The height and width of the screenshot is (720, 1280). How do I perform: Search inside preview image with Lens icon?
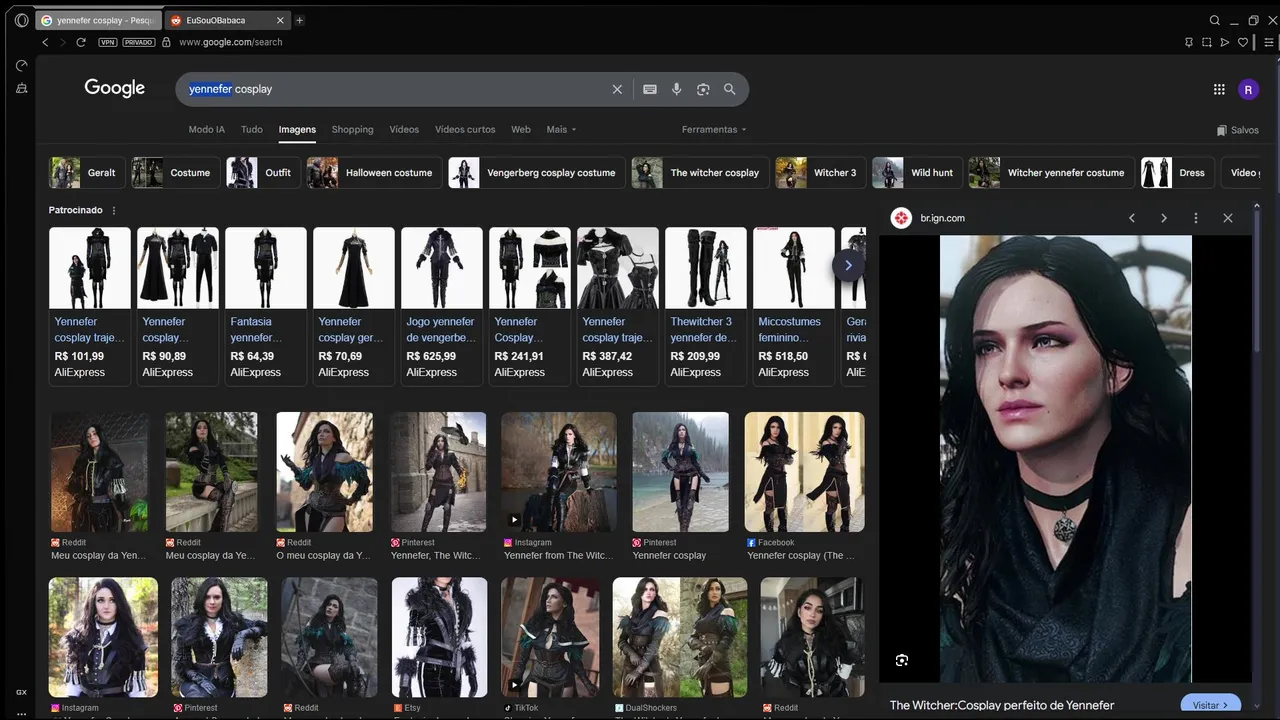click(902, 660)
